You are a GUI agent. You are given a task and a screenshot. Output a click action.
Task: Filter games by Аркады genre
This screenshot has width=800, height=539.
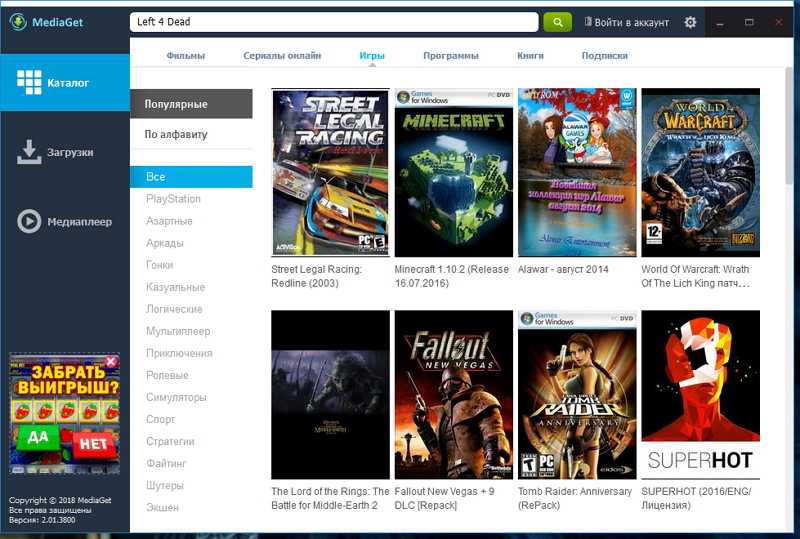165,243
